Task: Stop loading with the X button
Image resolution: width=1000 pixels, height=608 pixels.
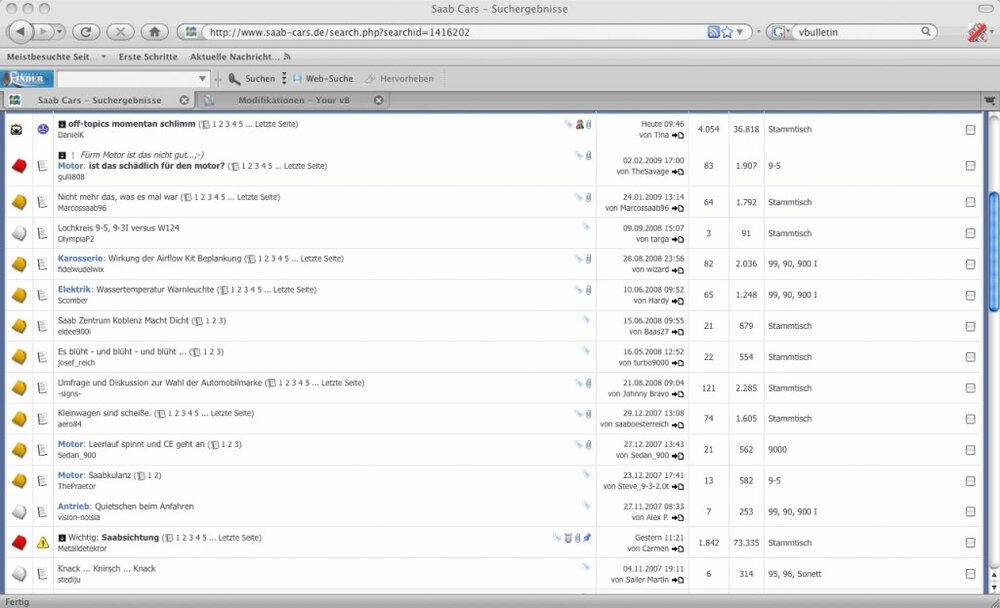Action: [x=120, y=31]
